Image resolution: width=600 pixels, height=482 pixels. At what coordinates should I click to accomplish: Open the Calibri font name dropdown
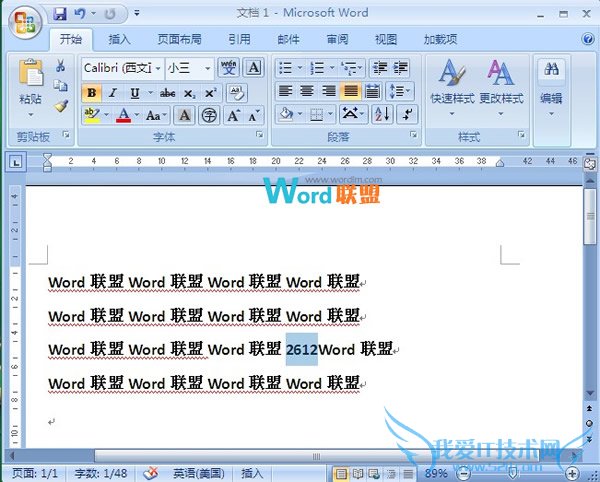(158, 69)
